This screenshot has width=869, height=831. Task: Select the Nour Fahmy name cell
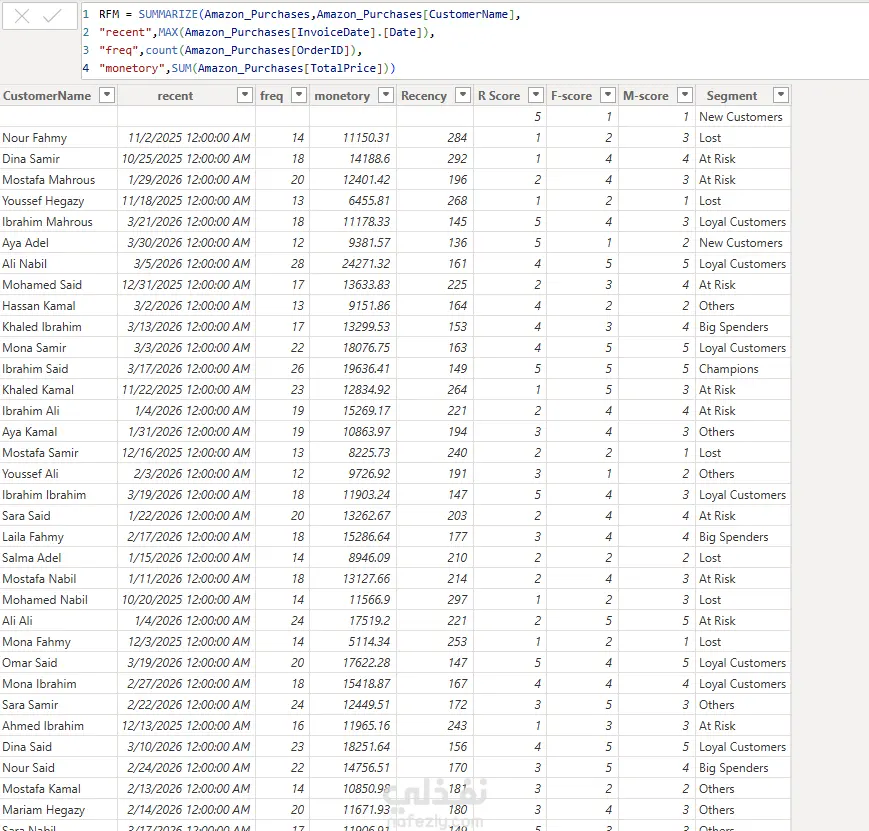click(59, 137)
